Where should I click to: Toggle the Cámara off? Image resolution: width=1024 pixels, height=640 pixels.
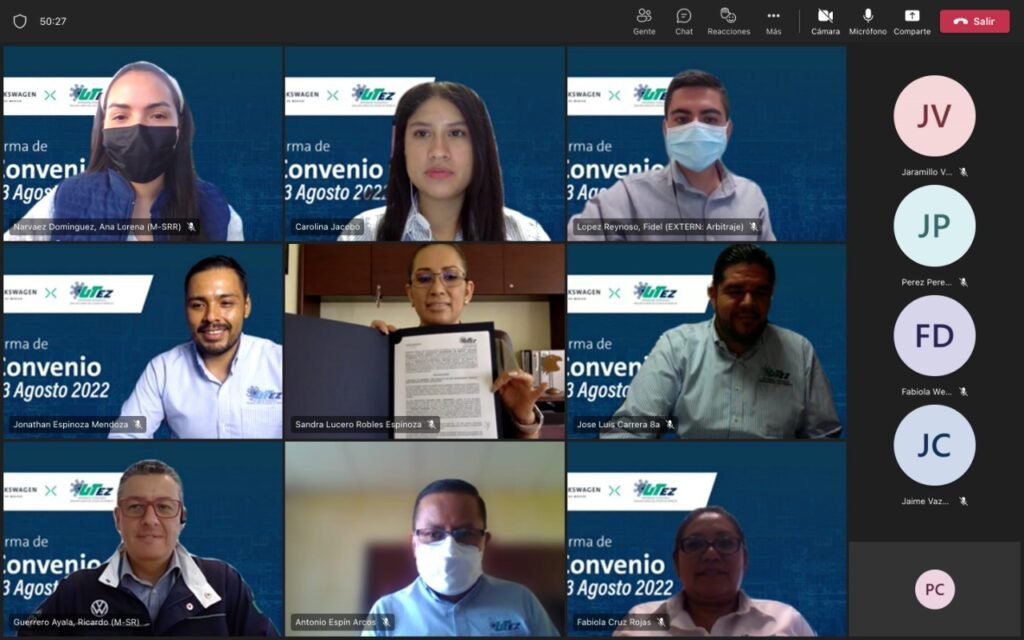tap(825, 20)
